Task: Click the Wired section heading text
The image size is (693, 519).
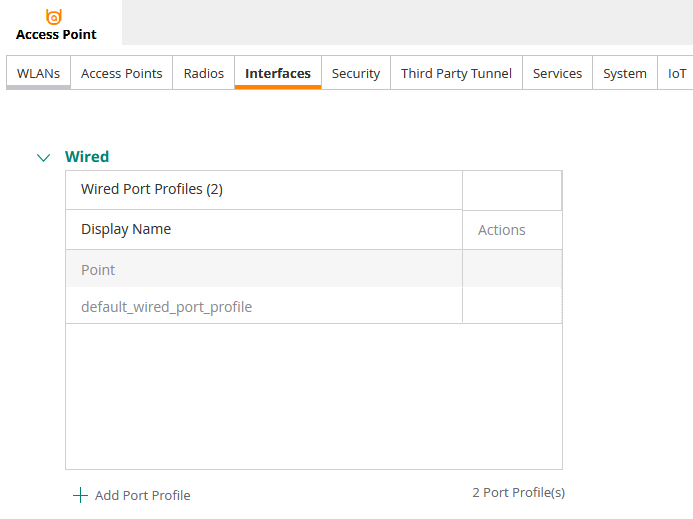Action: 87,157
